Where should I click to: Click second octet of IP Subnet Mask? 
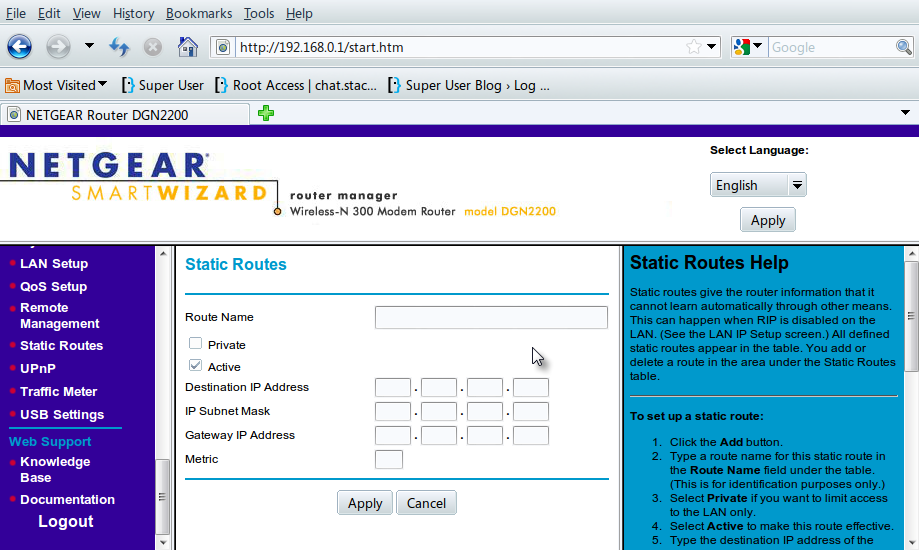point(439,412)
